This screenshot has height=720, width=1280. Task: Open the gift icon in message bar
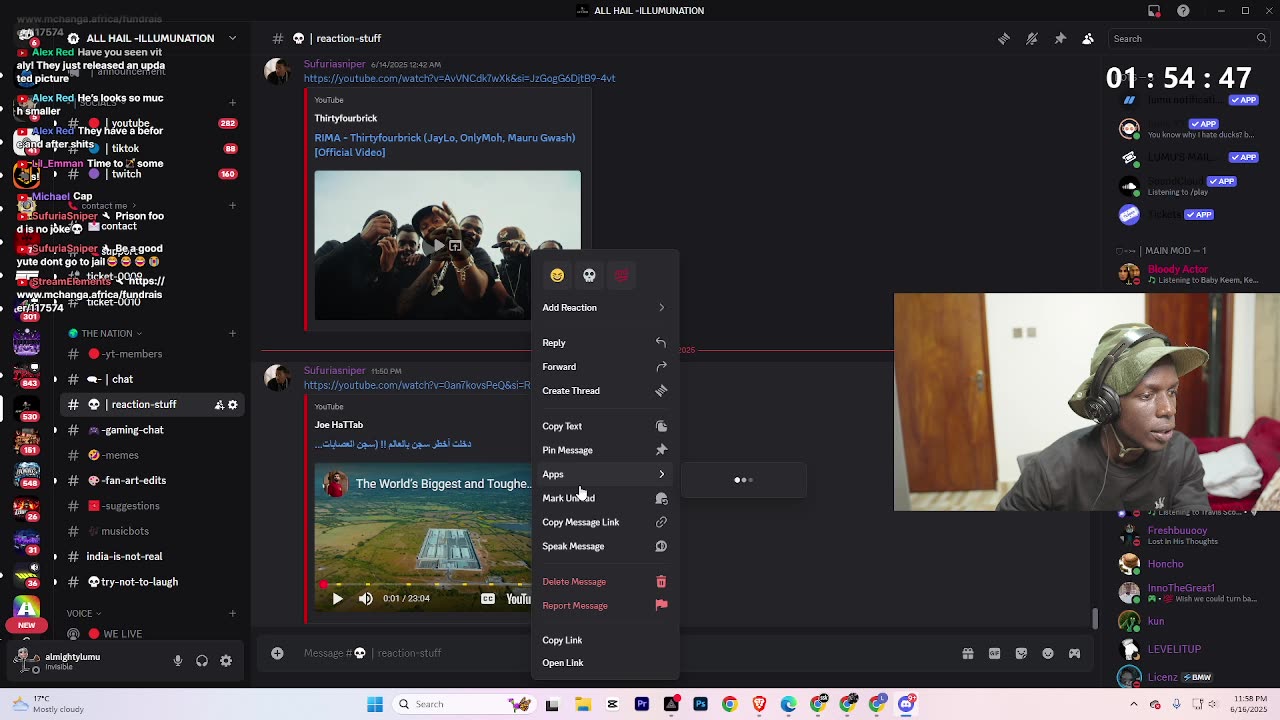pos(968,654)
